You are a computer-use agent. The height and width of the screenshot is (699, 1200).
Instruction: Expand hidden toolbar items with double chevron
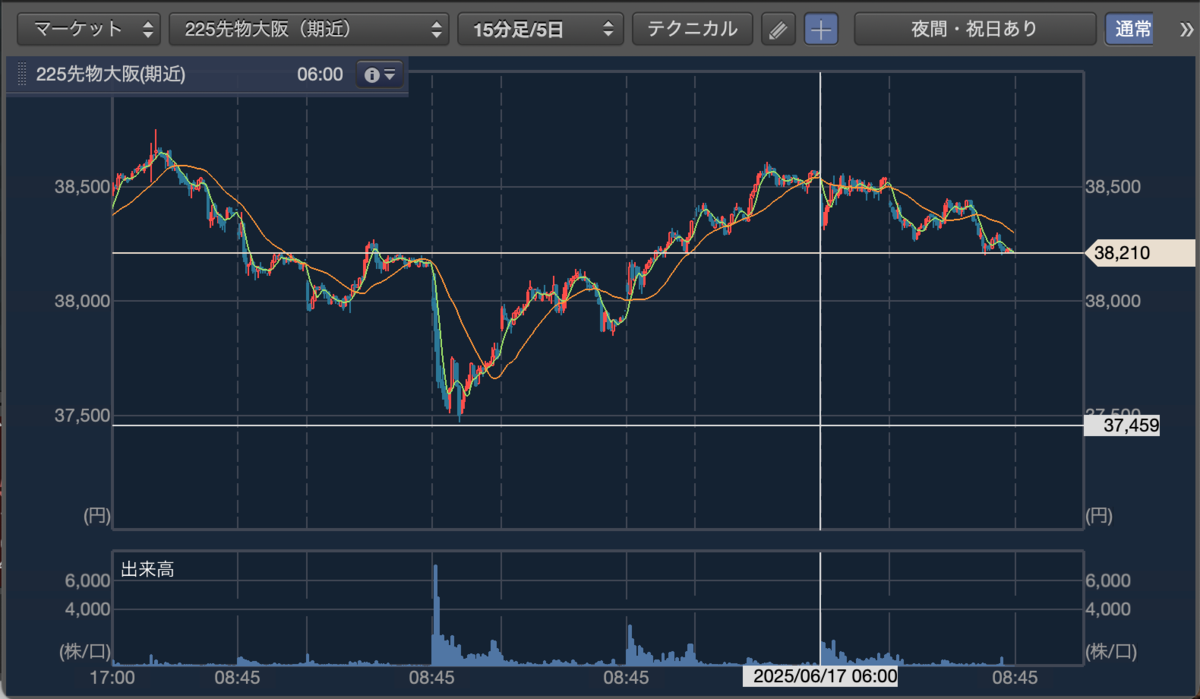(x=1187, y=29)
